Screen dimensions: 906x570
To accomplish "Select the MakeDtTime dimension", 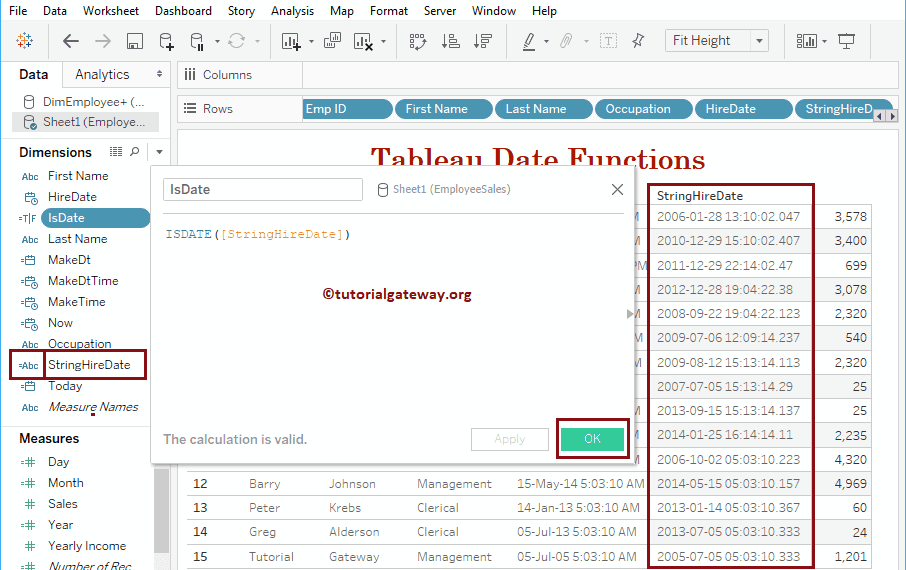I will [83, 281].
